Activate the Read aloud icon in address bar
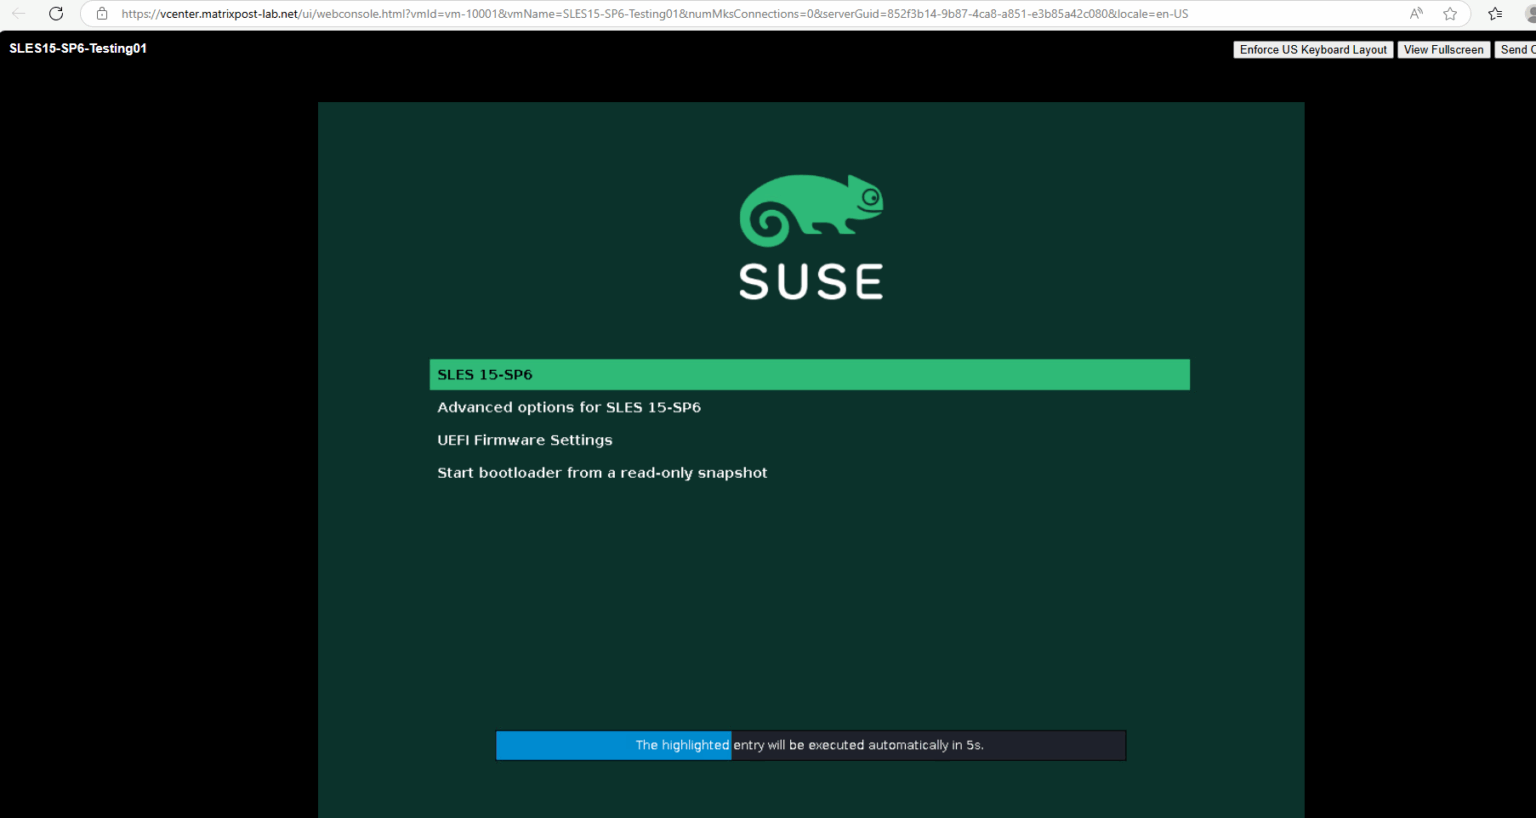Screen dimensions: 1536x818 pyautogui.click(x=1416, y=14)
